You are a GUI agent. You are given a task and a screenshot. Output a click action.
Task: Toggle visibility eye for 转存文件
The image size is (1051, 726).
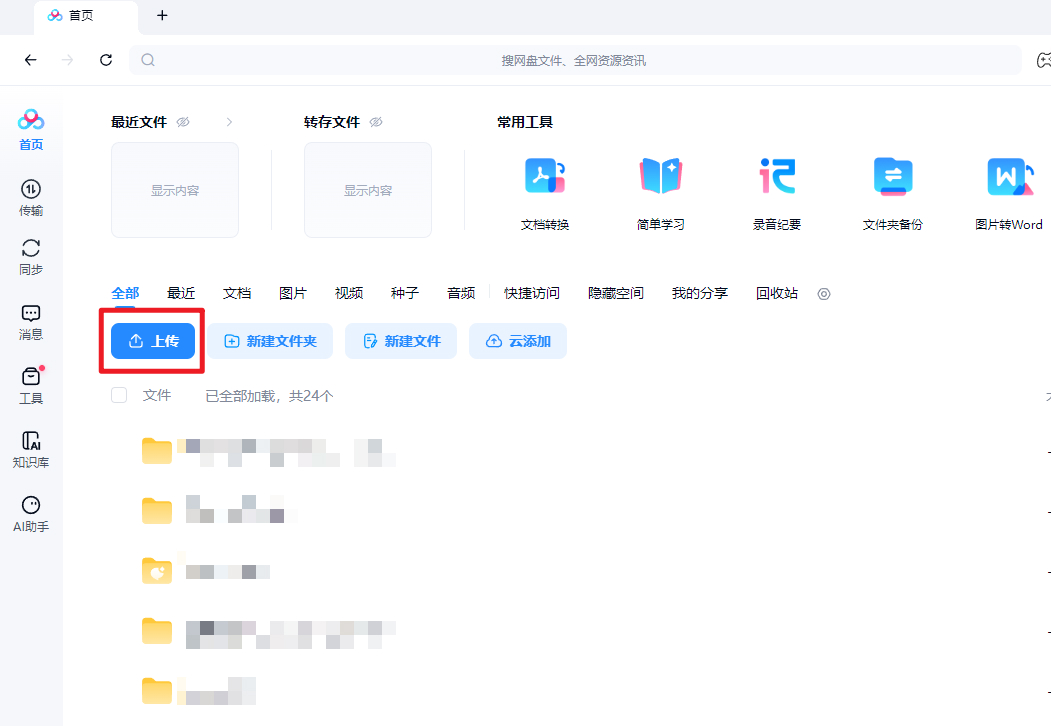pyautogui.click(x=376, y=122)
